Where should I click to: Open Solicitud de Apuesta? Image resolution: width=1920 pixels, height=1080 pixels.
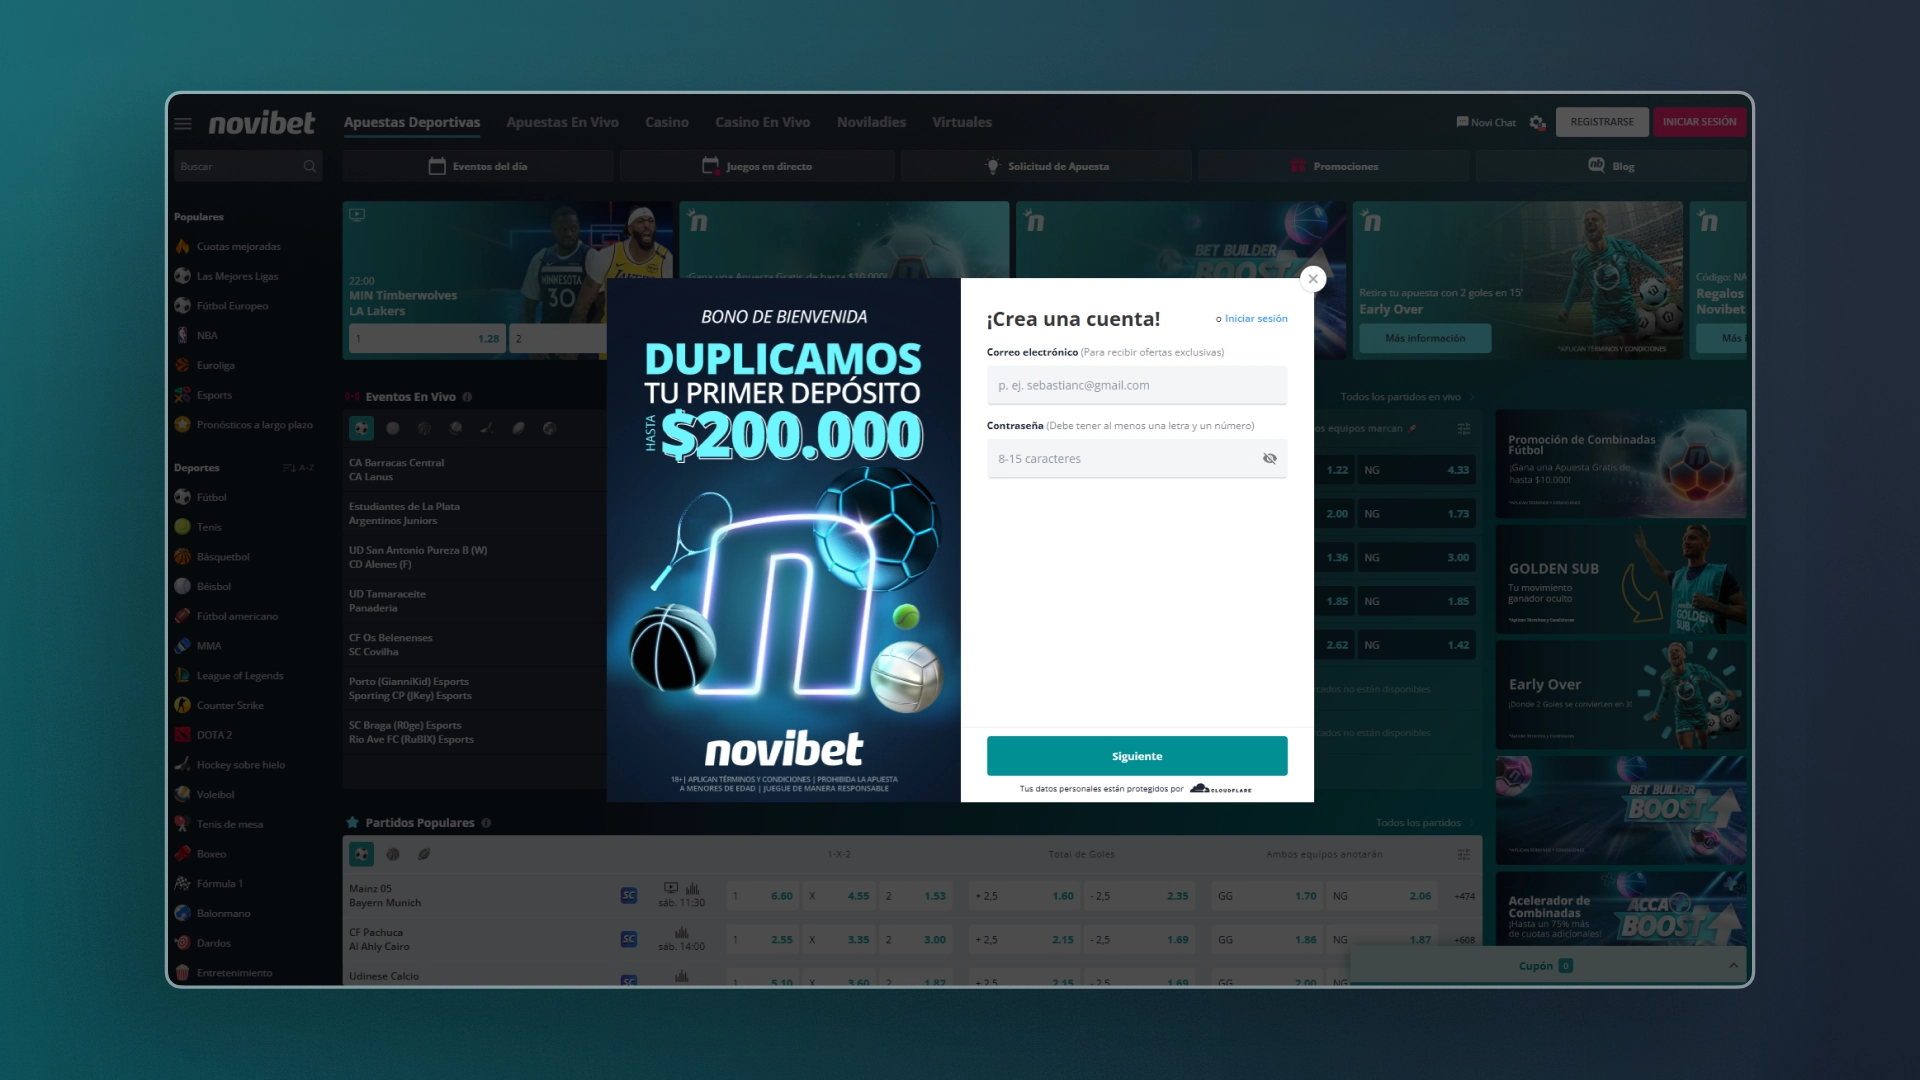click(1047, 166)
